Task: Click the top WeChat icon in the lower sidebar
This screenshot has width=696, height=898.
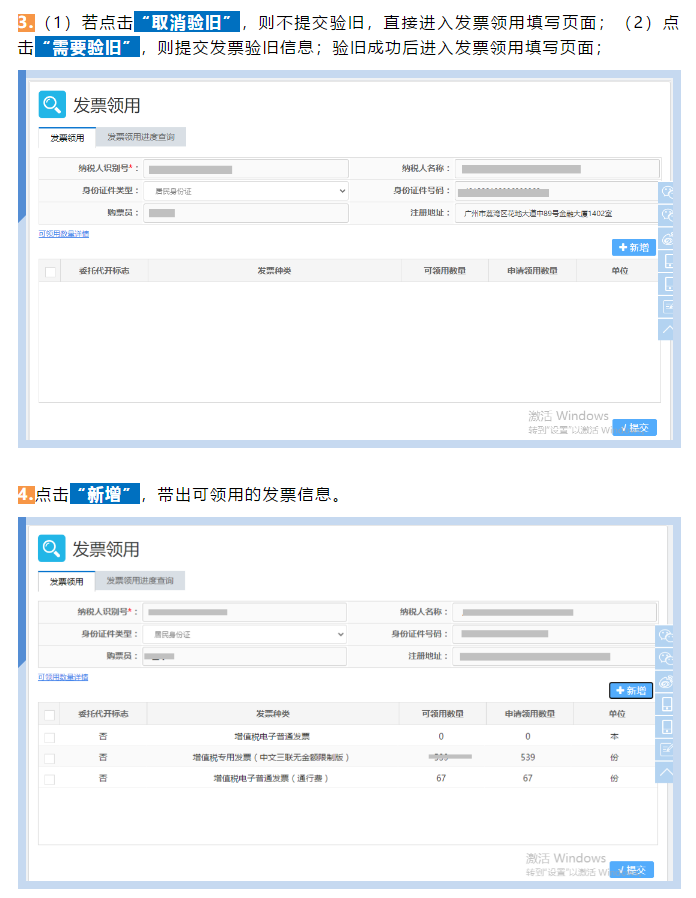Action: point(667,635)
